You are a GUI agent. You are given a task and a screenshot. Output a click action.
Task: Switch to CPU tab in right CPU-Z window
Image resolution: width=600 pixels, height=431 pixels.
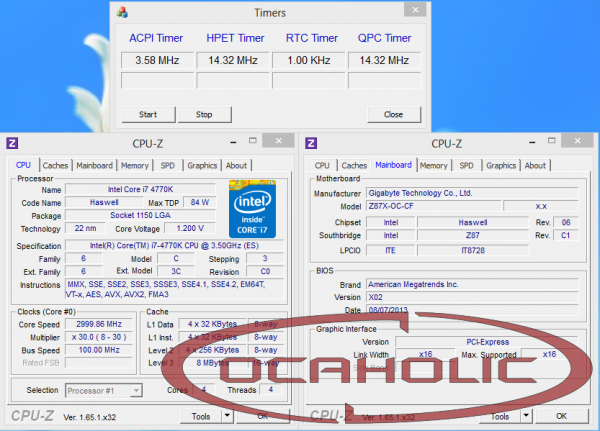[x=322, y=166]
